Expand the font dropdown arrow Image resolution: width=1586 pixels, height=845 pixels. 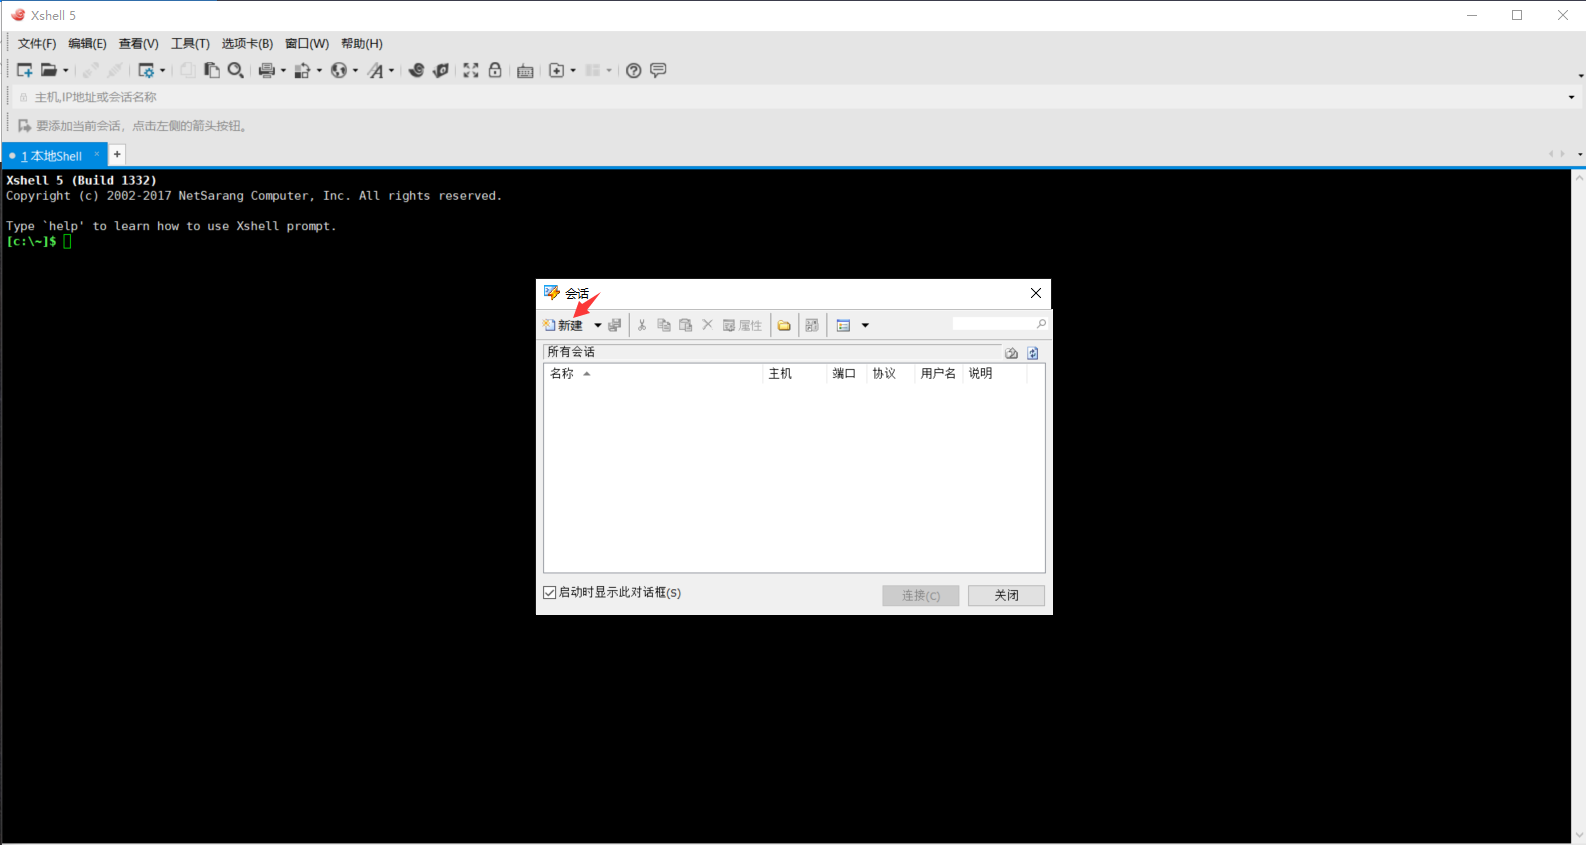pos(391,70)
